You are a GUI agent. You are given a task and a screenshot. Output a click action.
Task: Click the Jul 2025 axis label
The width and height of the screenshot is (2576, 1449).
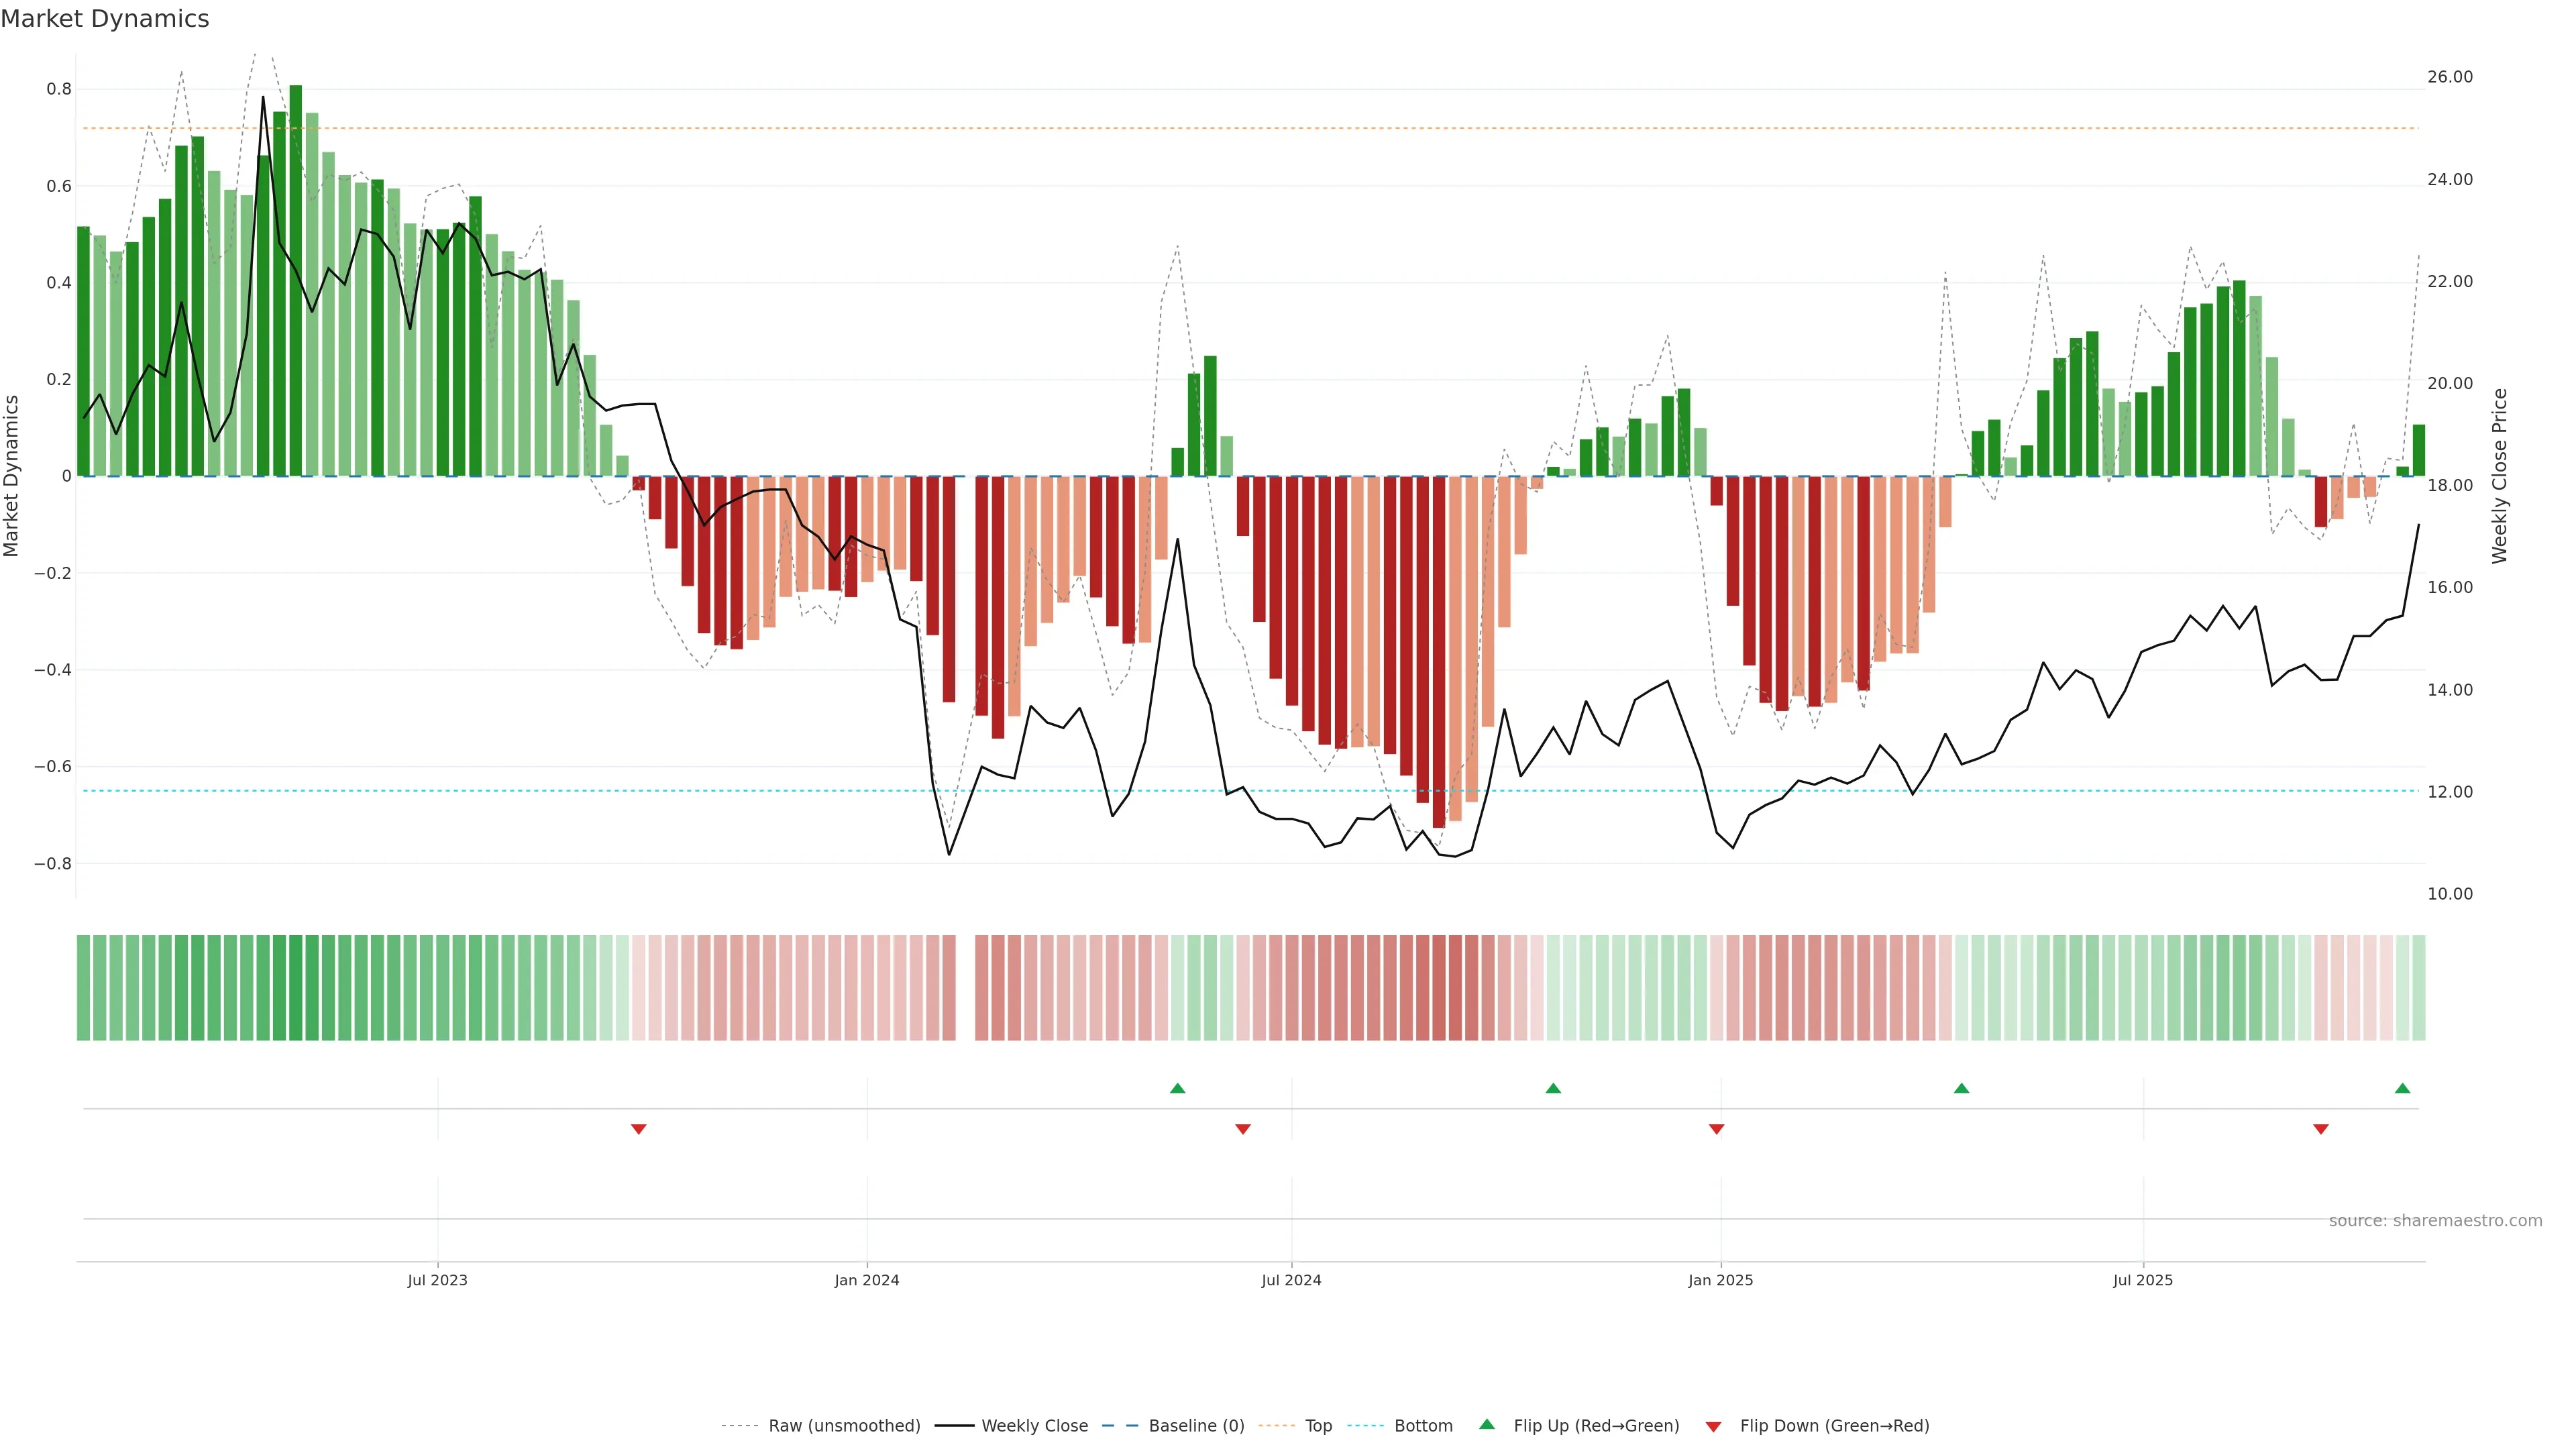pos(2142,1280)
